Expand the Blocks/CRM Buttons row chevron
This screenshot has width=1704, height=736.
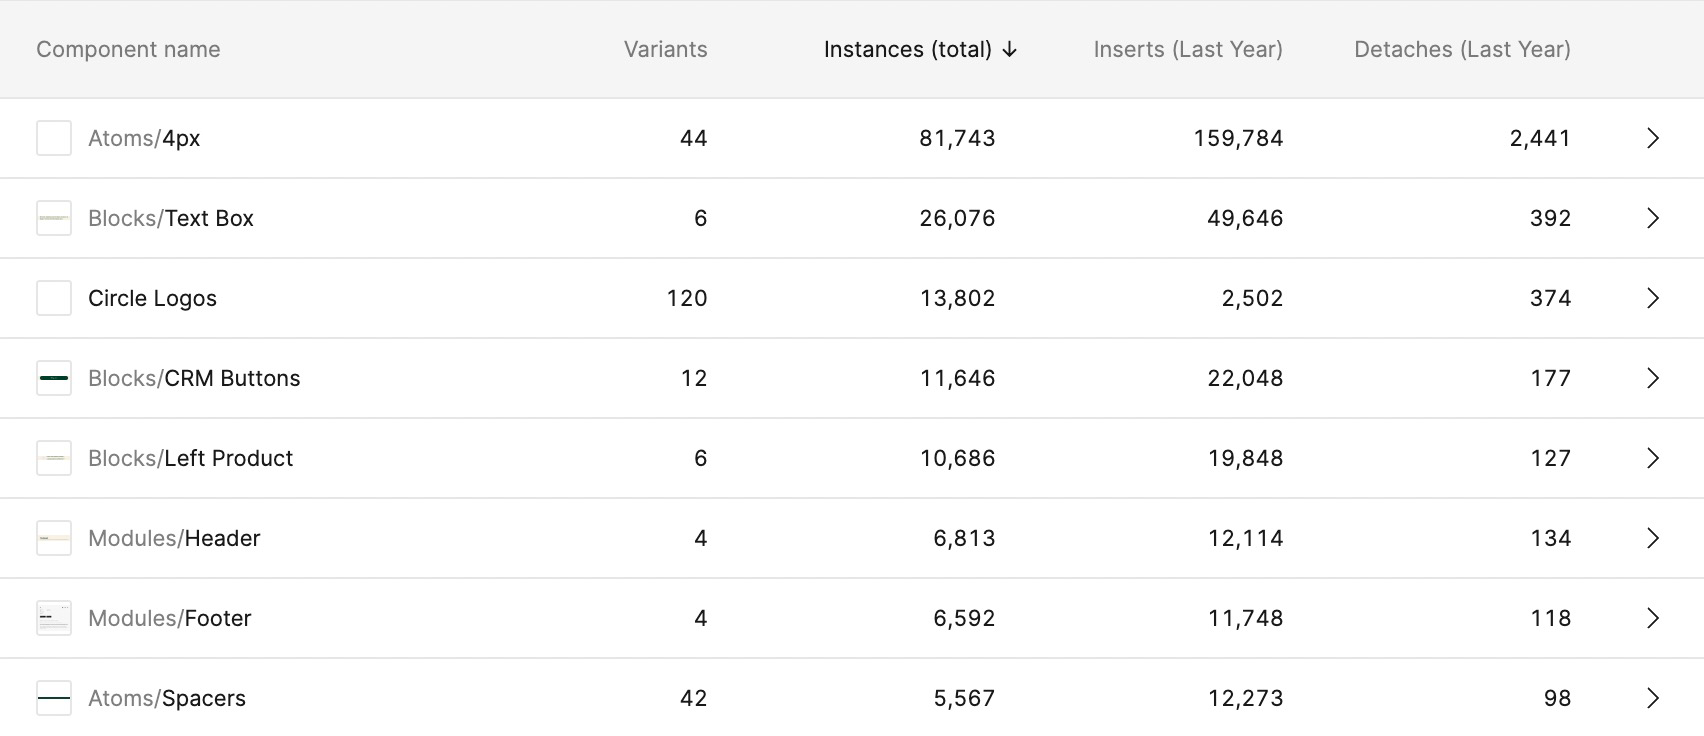point(1653,378)
